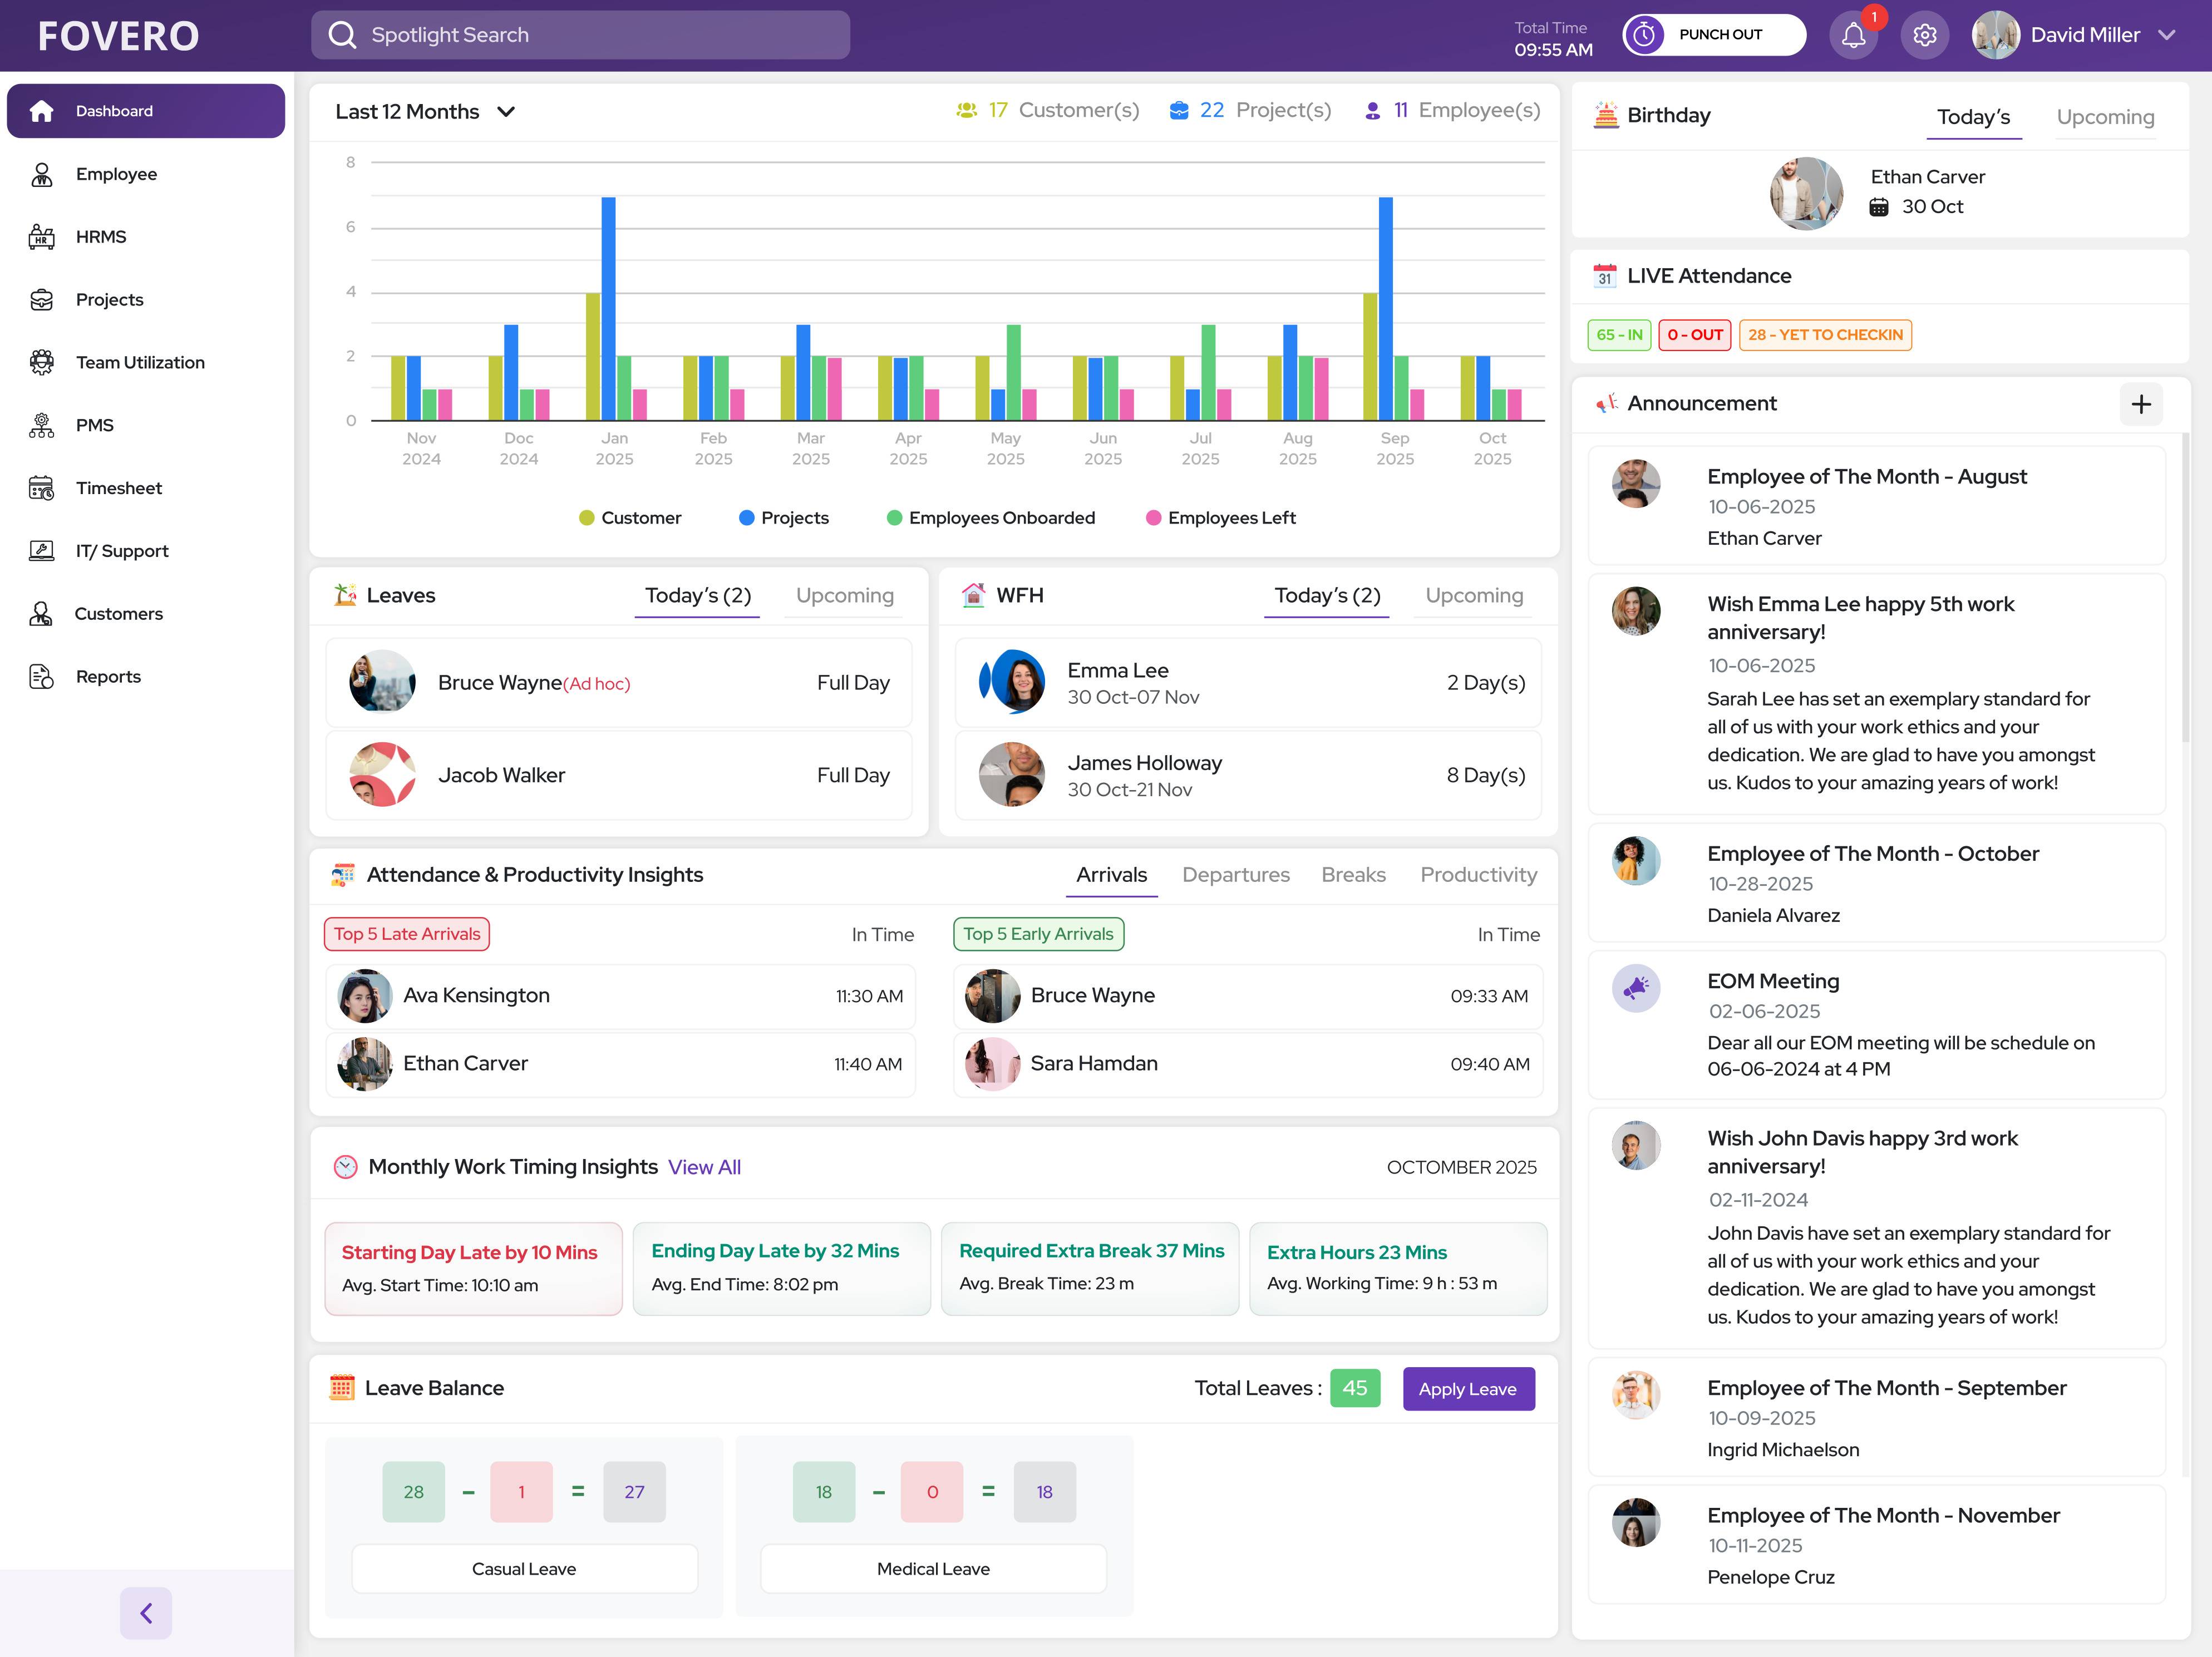Collapse sidebar with left arrow icon
Screen dimensions: 2212x1657
click(146, 1612)
